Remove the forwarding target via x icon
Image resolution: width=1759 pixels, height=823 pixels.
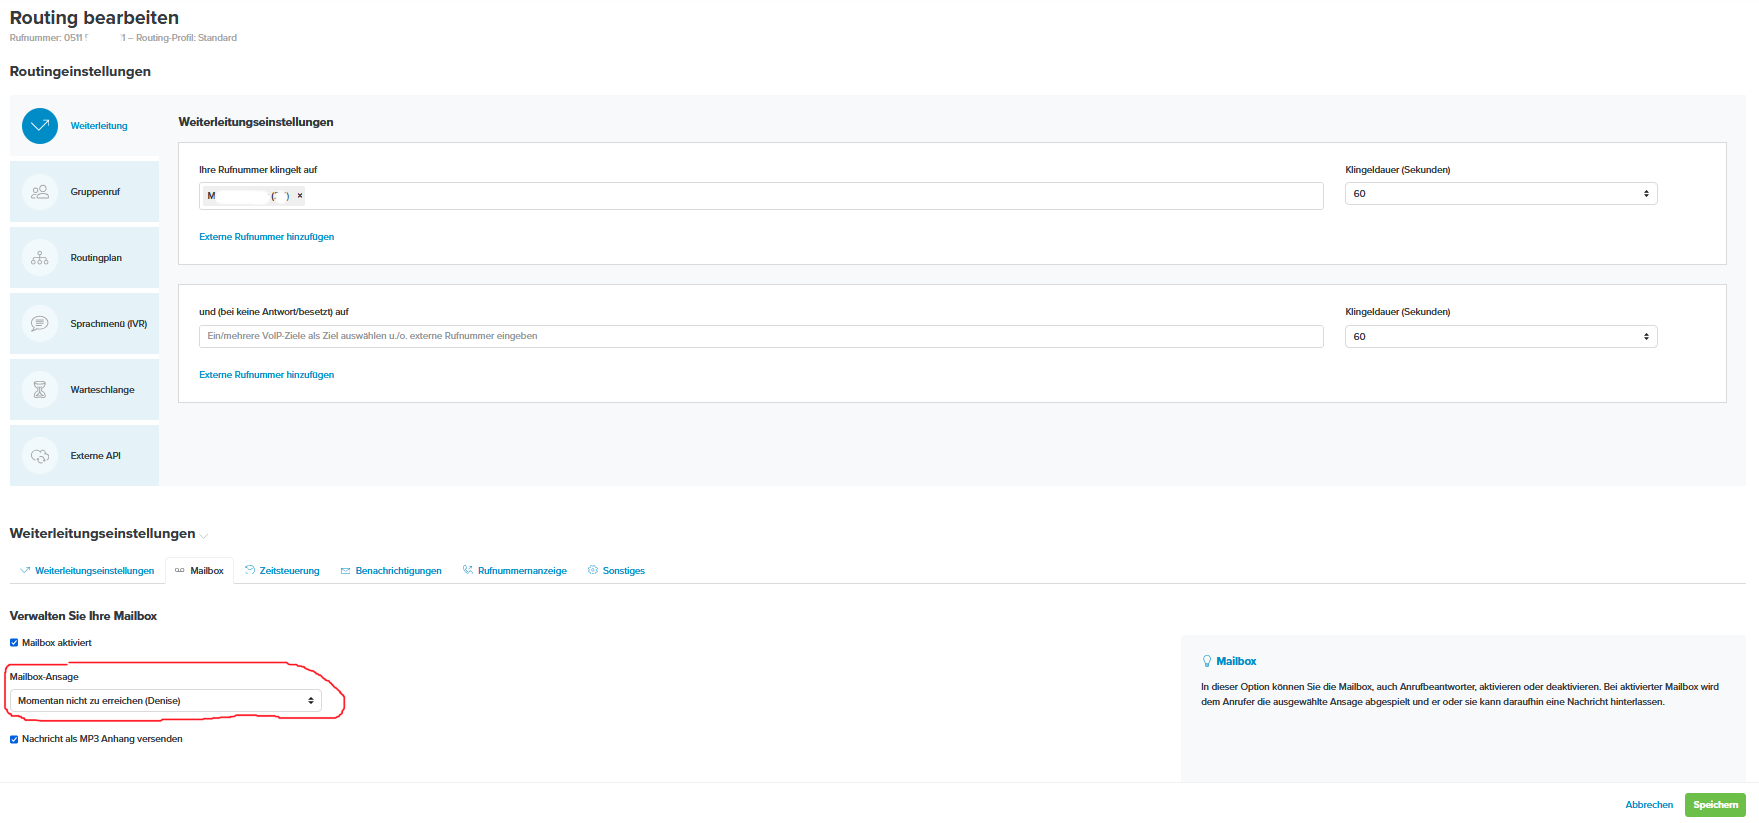[300, 196]
